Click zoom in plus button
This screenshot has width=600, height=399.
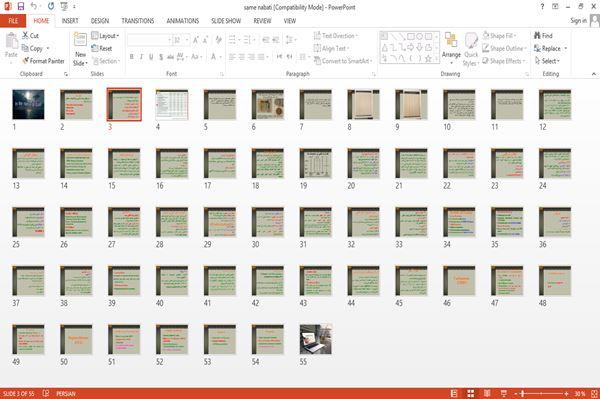tap(566, 393)
